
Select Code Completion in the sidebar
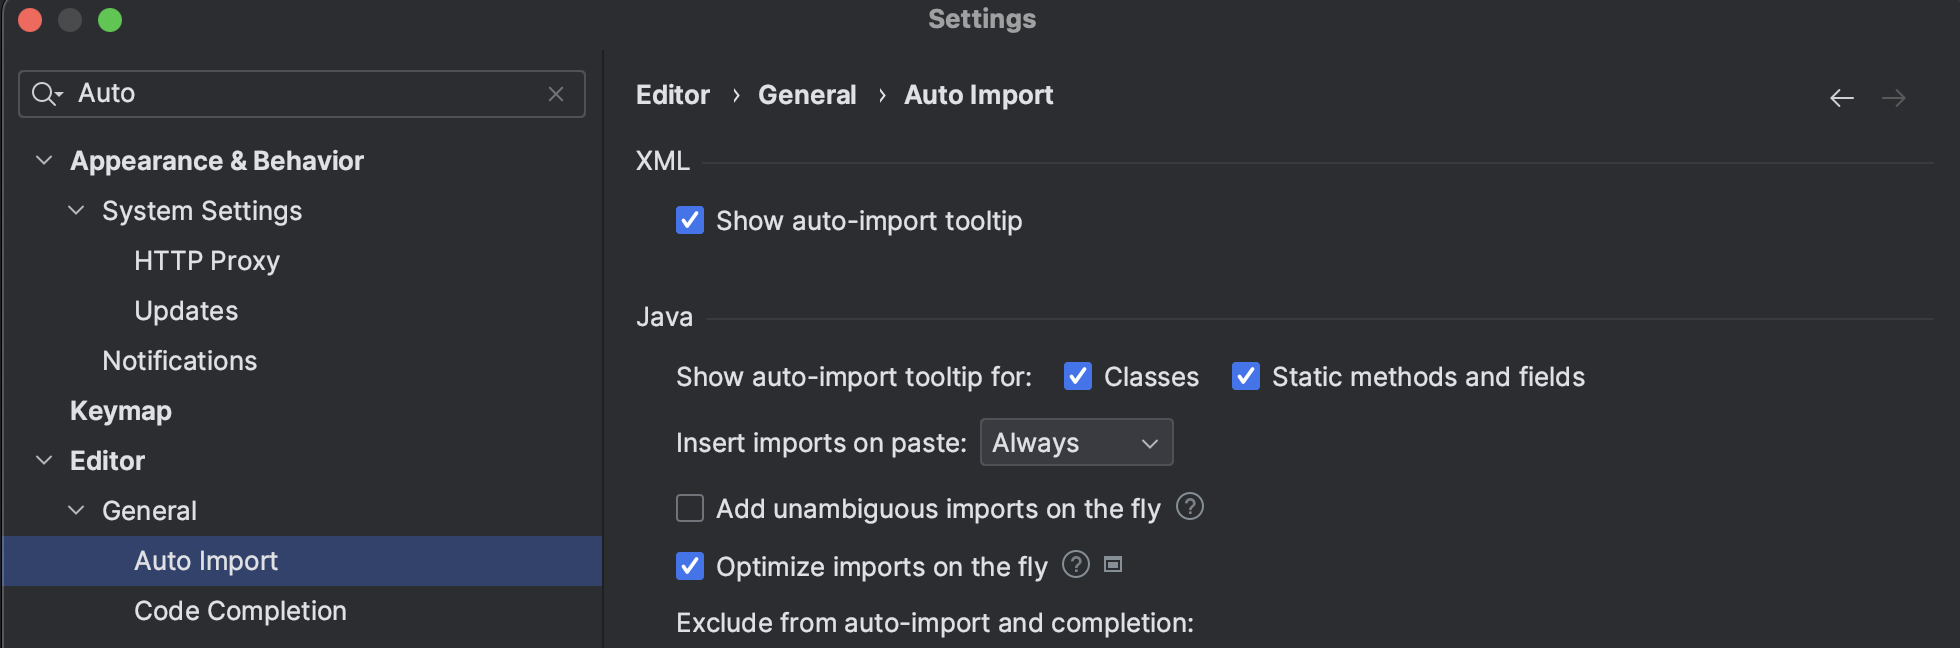[240, 611]
